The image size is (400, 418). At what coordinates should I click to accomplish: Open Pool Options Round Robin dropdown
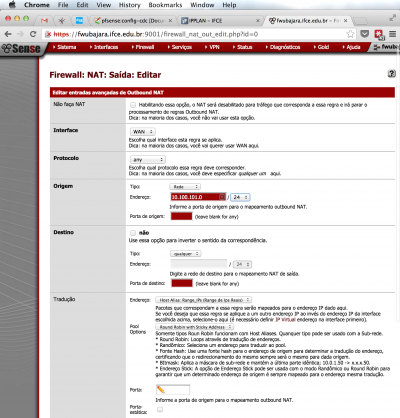[x=195, y=327]
